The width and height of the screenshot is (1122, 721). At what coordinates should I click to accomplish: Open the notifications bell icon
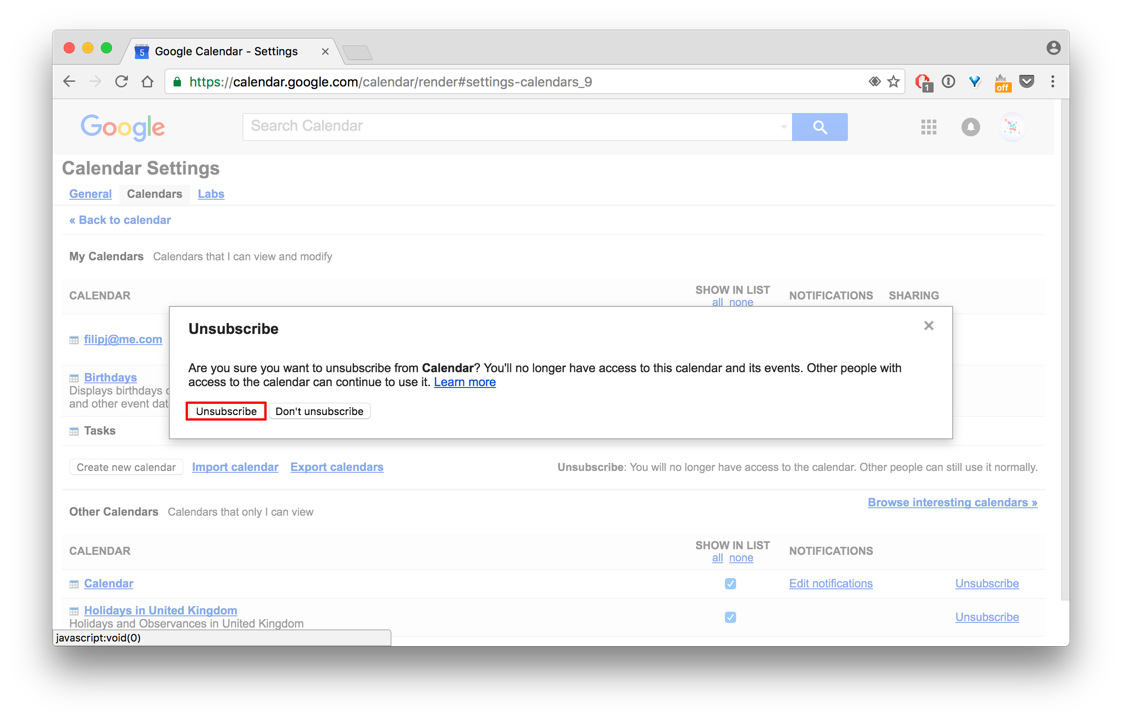[970, 127]
